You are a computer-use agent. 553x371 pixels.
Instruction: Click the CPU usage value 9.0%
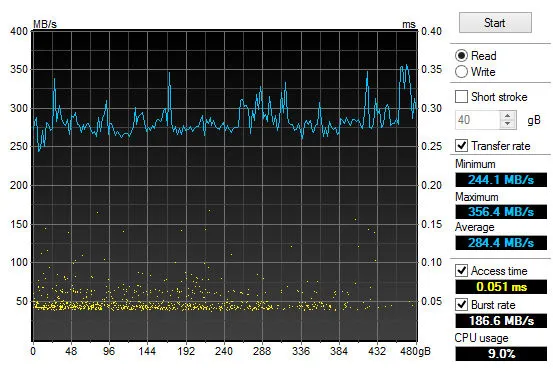501,353
